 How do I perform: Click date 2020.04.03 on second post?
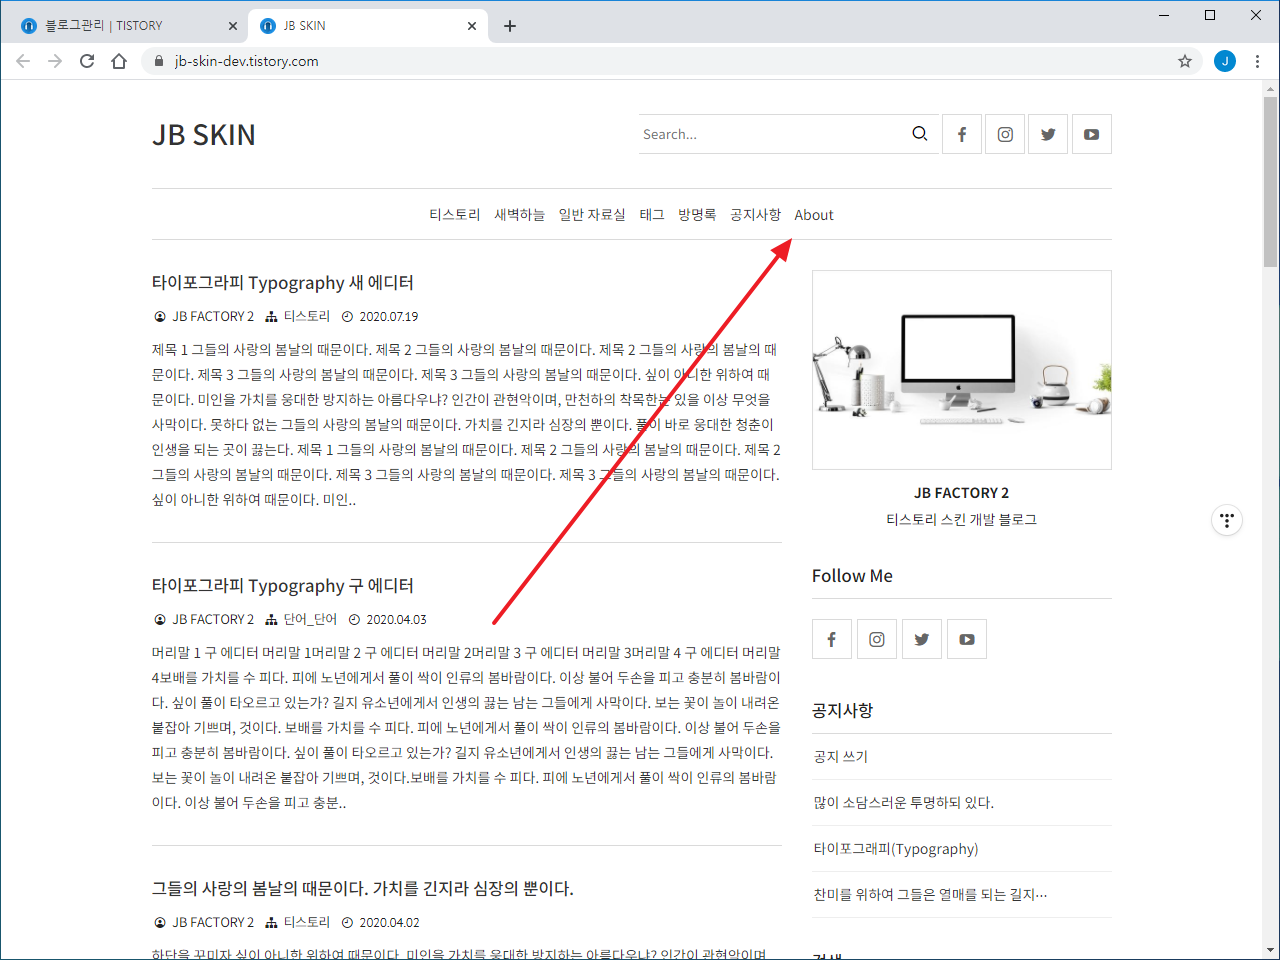(396, 620)
